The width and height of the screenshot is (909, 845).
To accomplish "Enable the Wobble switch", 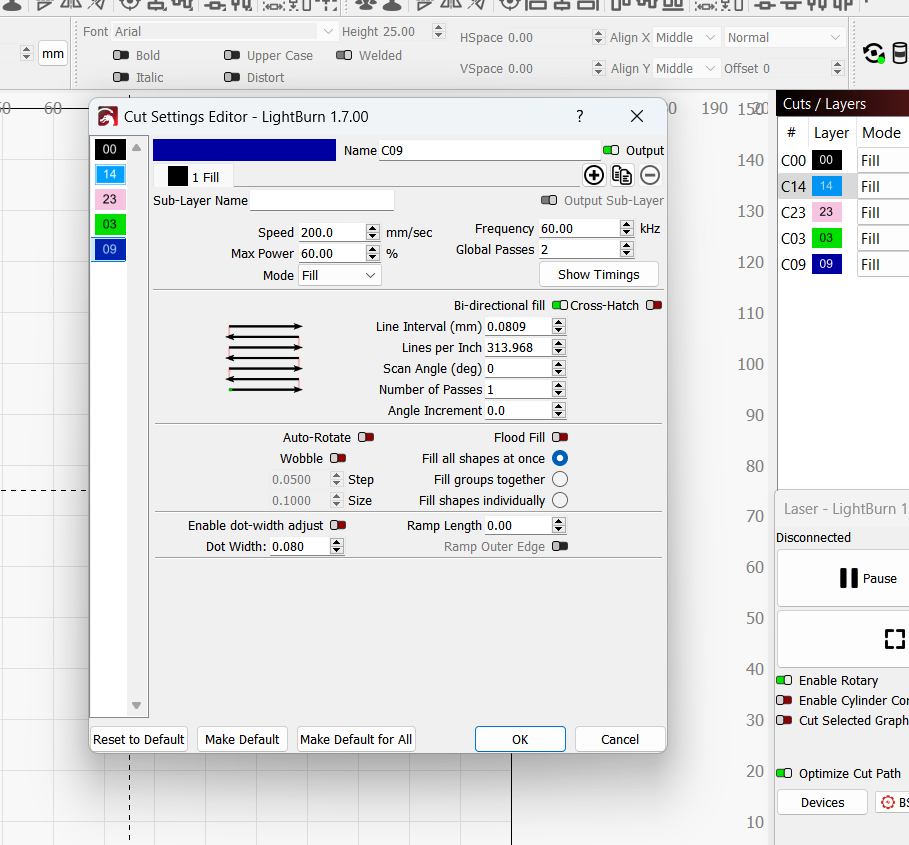I will [x=338, y=458].
